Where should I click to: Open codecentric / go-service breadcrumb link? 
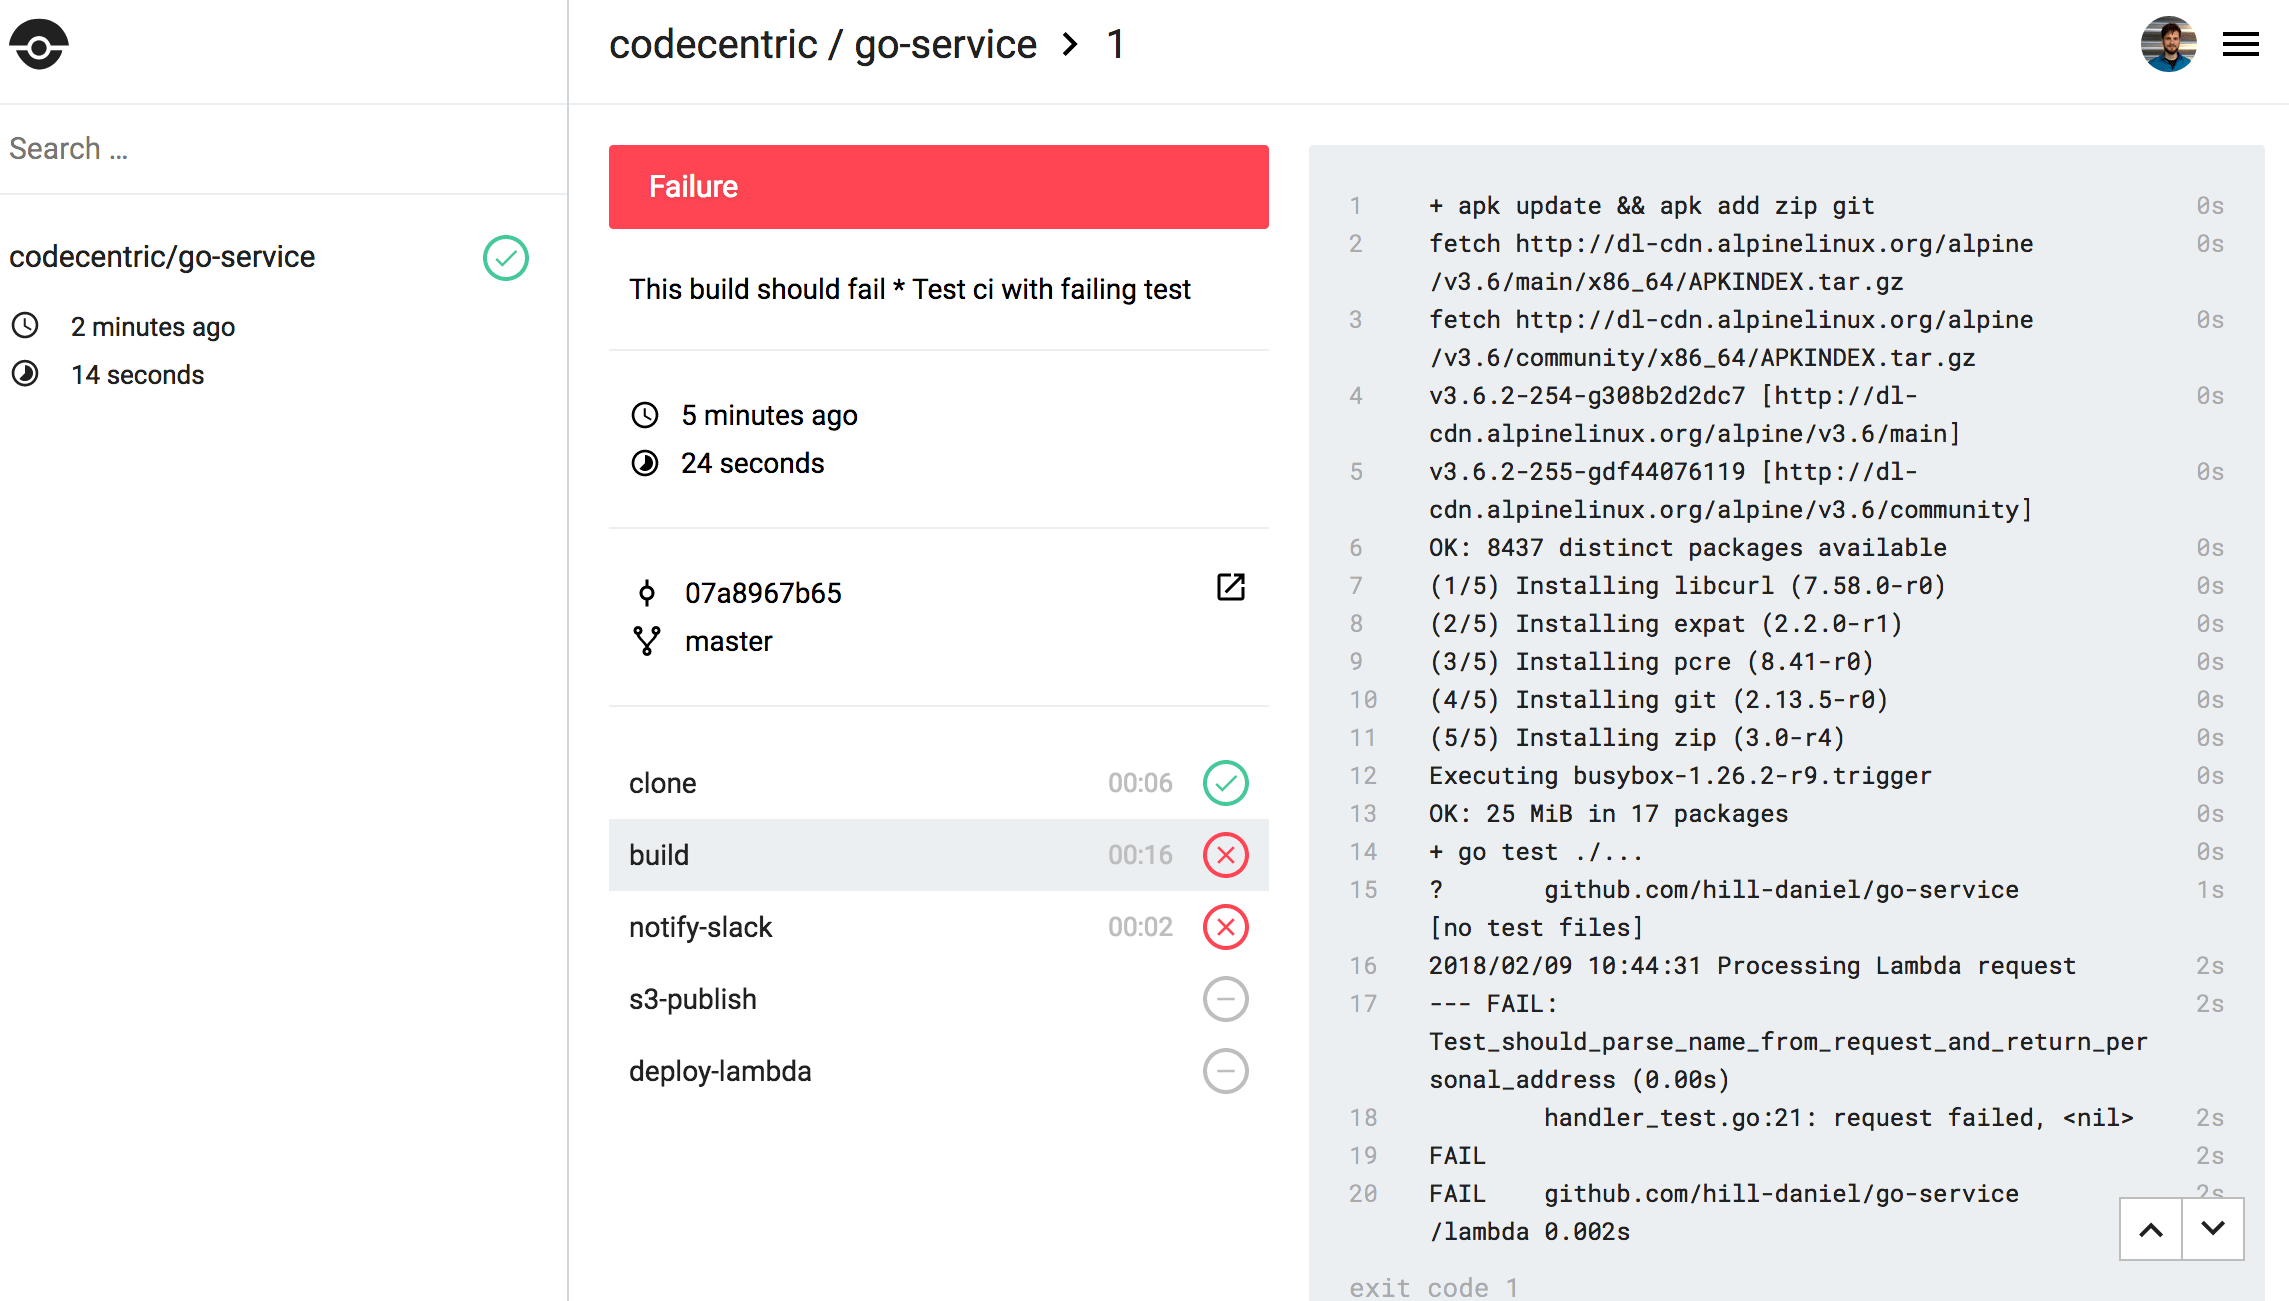822,45
